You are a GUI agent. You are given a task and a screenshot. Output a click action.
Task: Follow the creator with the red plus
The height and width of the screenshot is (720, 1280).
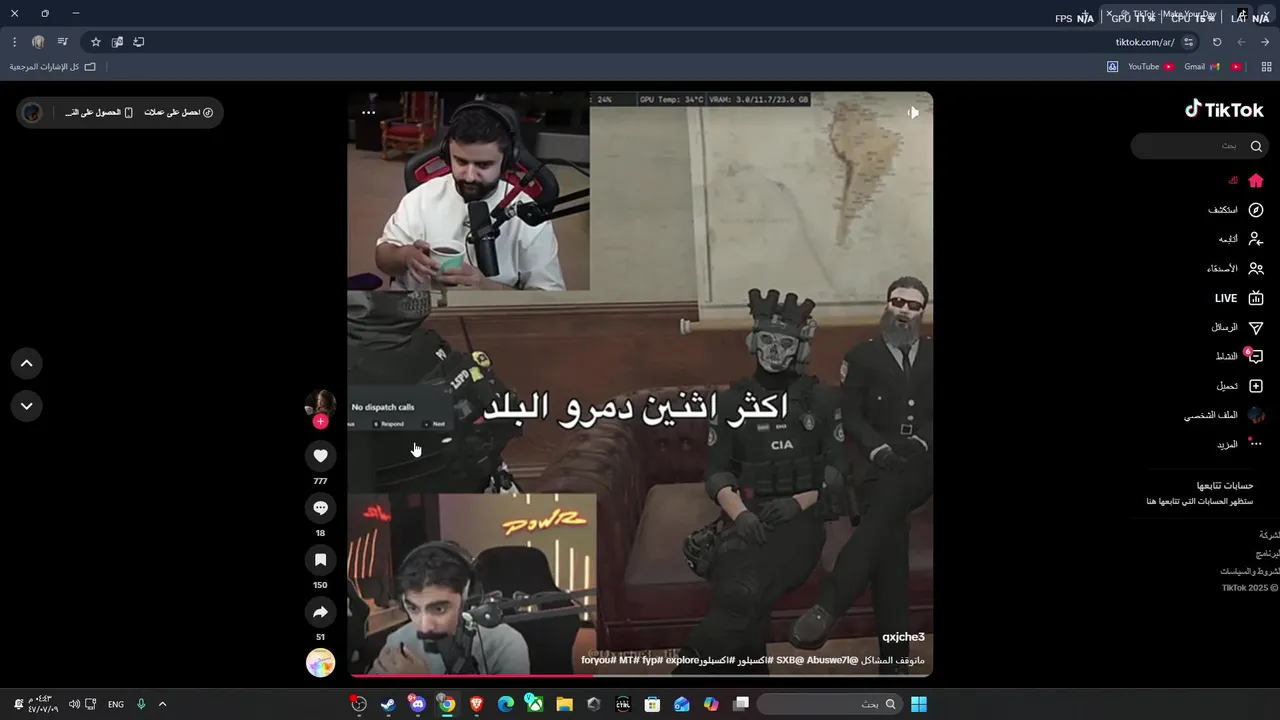(x=320, y=421)
